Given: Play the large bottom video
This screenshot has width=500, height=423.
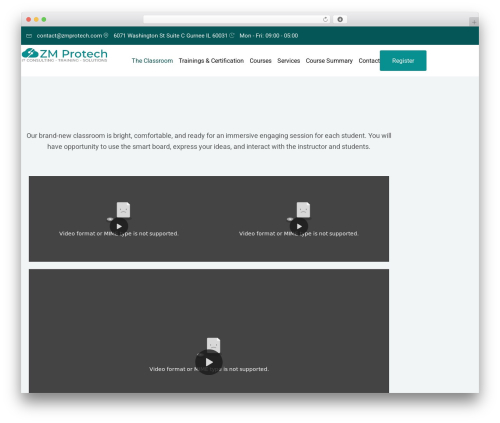Looking at the screenshot, I should [209, 362].
